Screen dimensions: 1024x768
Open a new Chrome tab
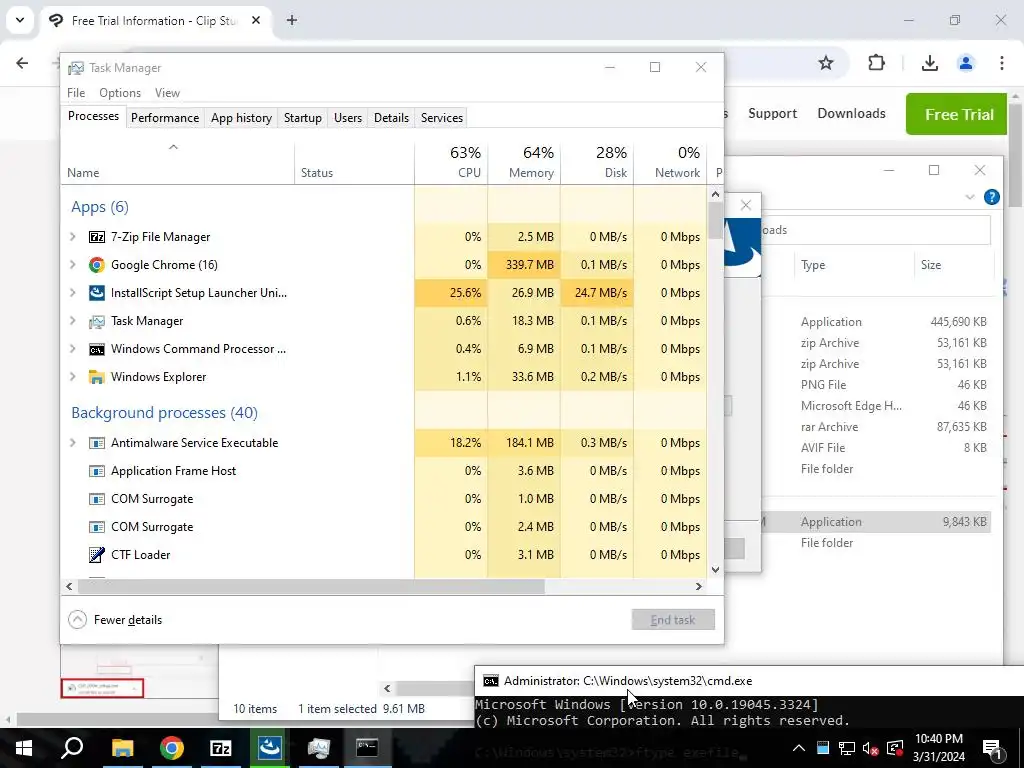[x=292, y=20]
